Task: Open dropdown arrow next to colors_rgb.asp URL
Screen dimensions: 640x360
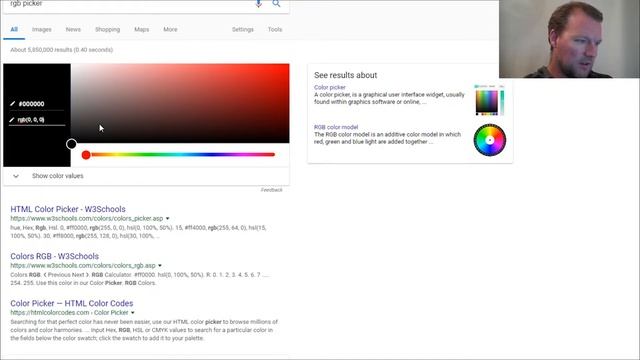Action: tap(160, 266)
